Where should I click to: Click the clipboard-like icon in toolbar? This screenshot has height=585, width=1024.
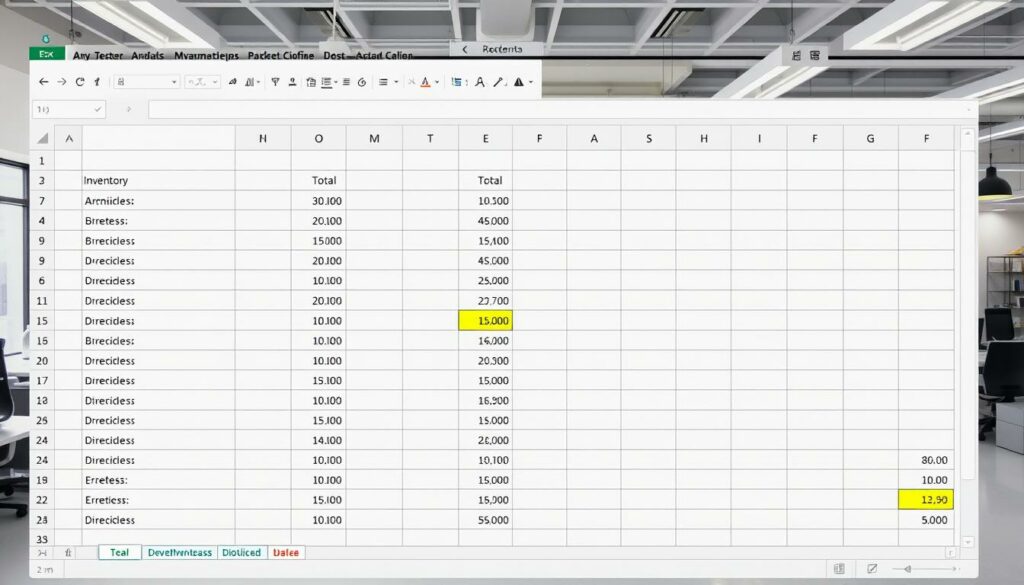point(311,82)
